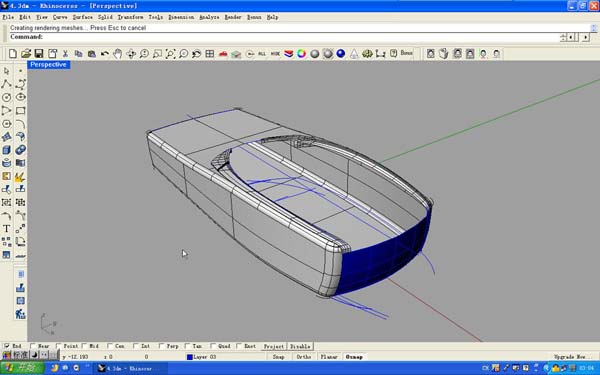Disable the End osnap checkbox
This screenshot has width=600, height=375.
pos(7,346)
